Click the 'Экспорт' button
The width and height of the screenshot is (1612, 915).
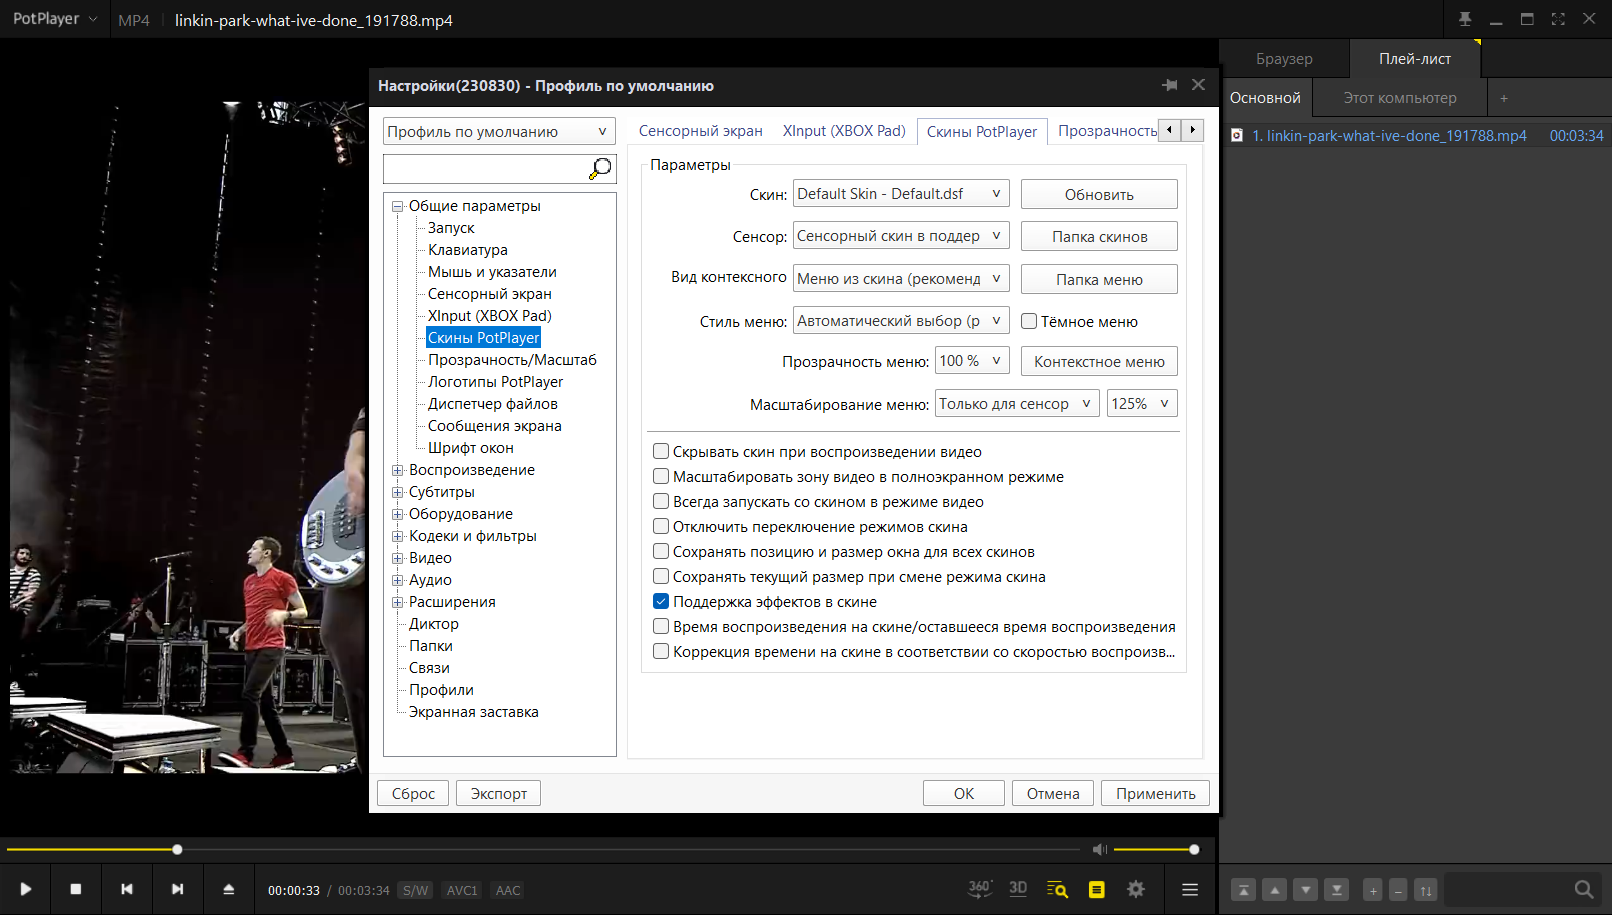pyautogui.click(x=499, y=793)
